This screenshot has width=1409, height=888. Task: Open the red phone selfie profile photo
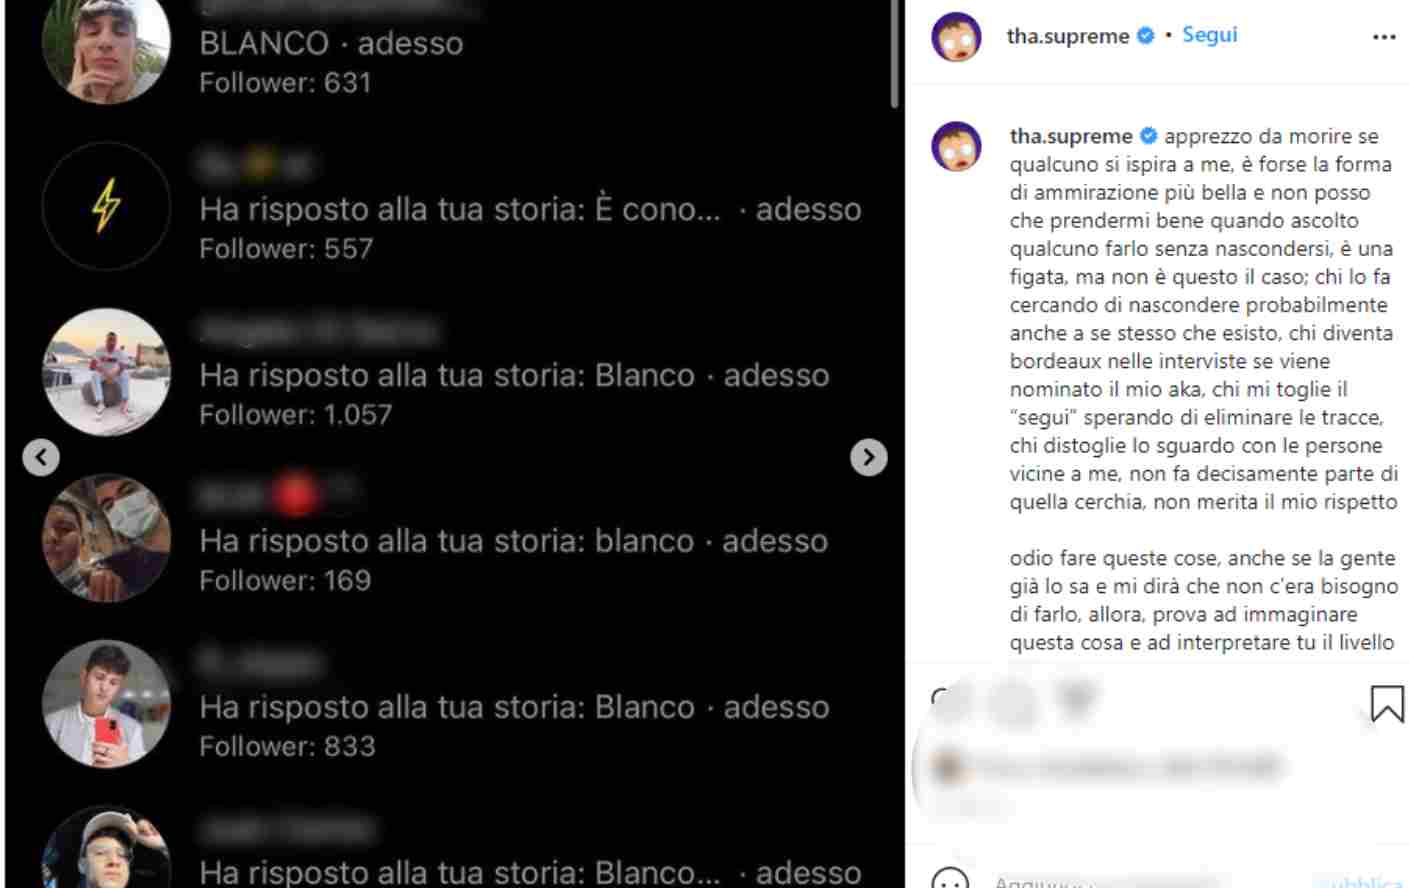[x=106, y=704]
